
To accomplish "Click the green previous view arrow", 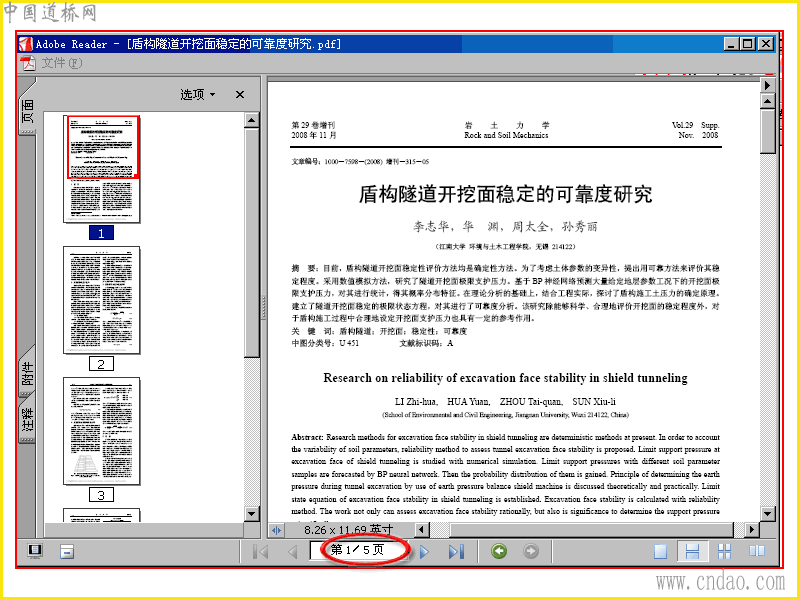I will point(499,552).
